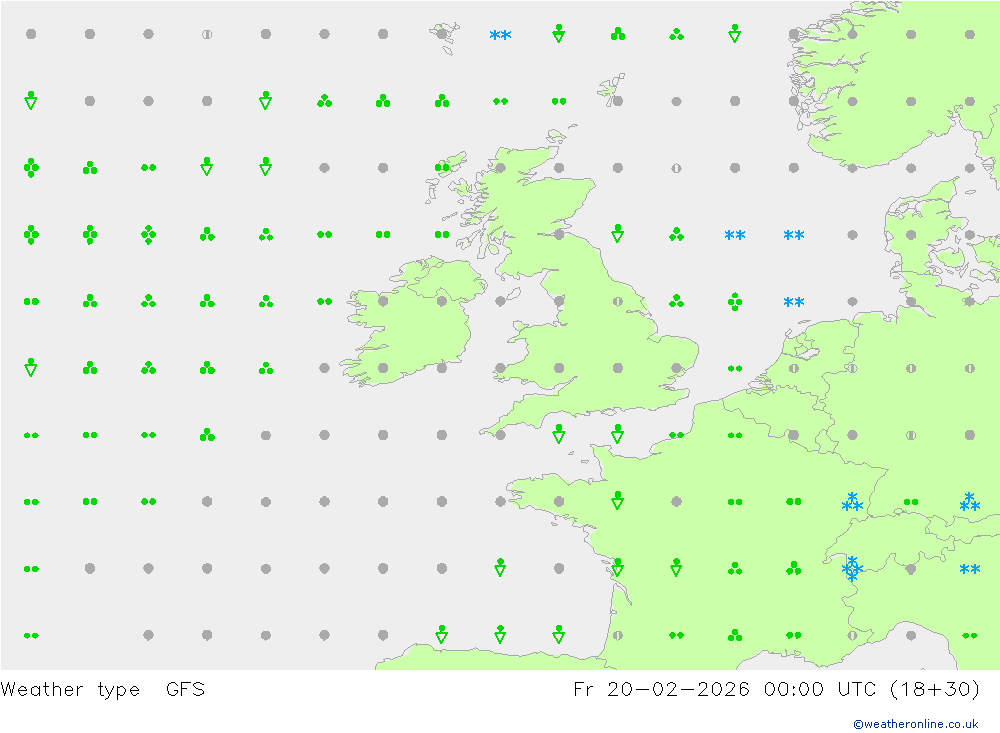
Task: Click the light rain symbol over the Outer Hebrides
Action: coord(441,168)
